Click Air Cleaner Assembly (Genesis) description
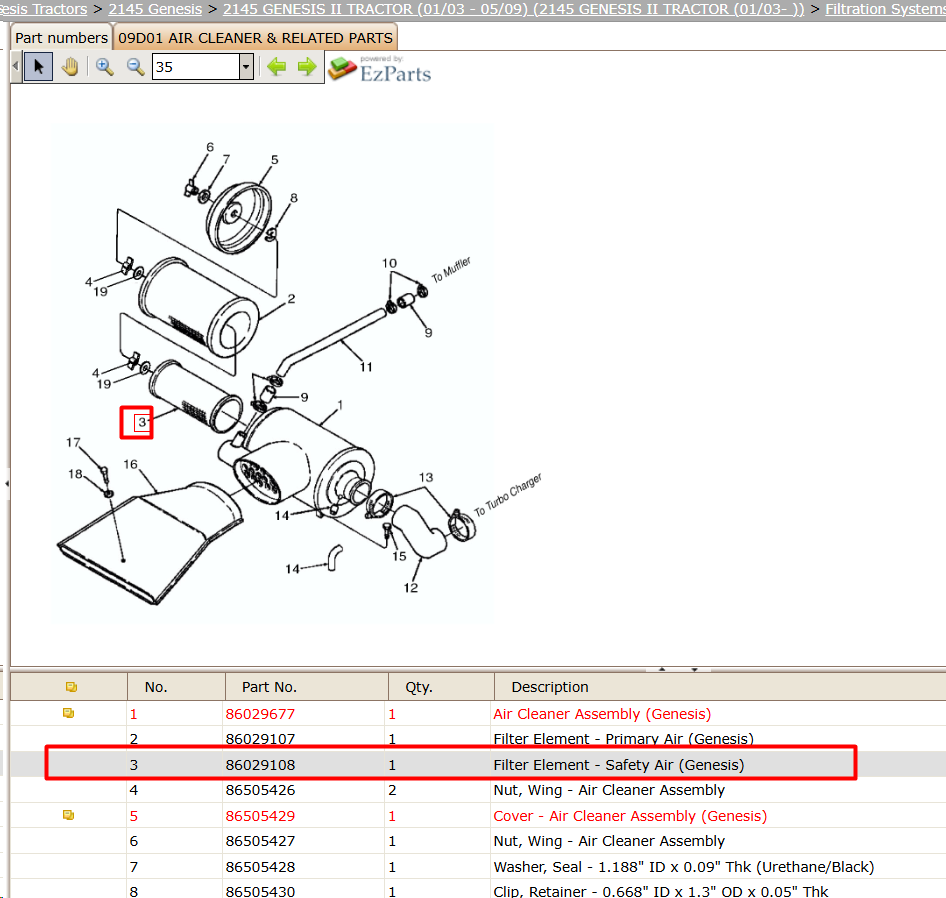 [602, 714]
